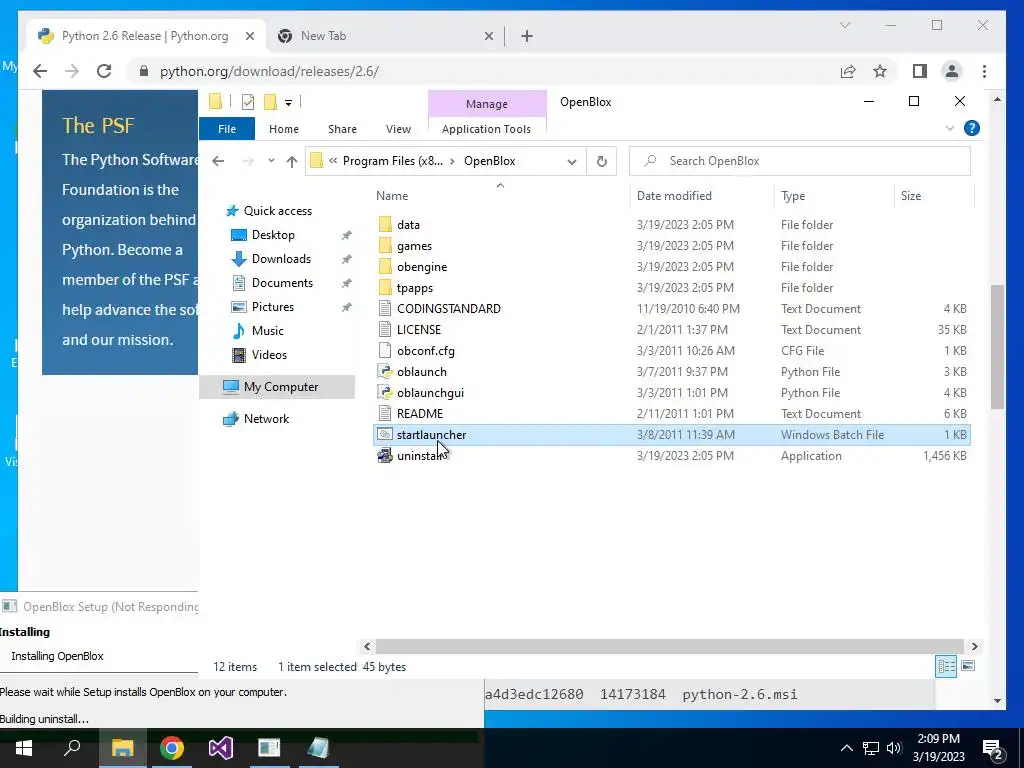The height and width of the screenshot is (768, 1024).
Task: Expand the address bar history dropdown
Action: tap(571, 161)
